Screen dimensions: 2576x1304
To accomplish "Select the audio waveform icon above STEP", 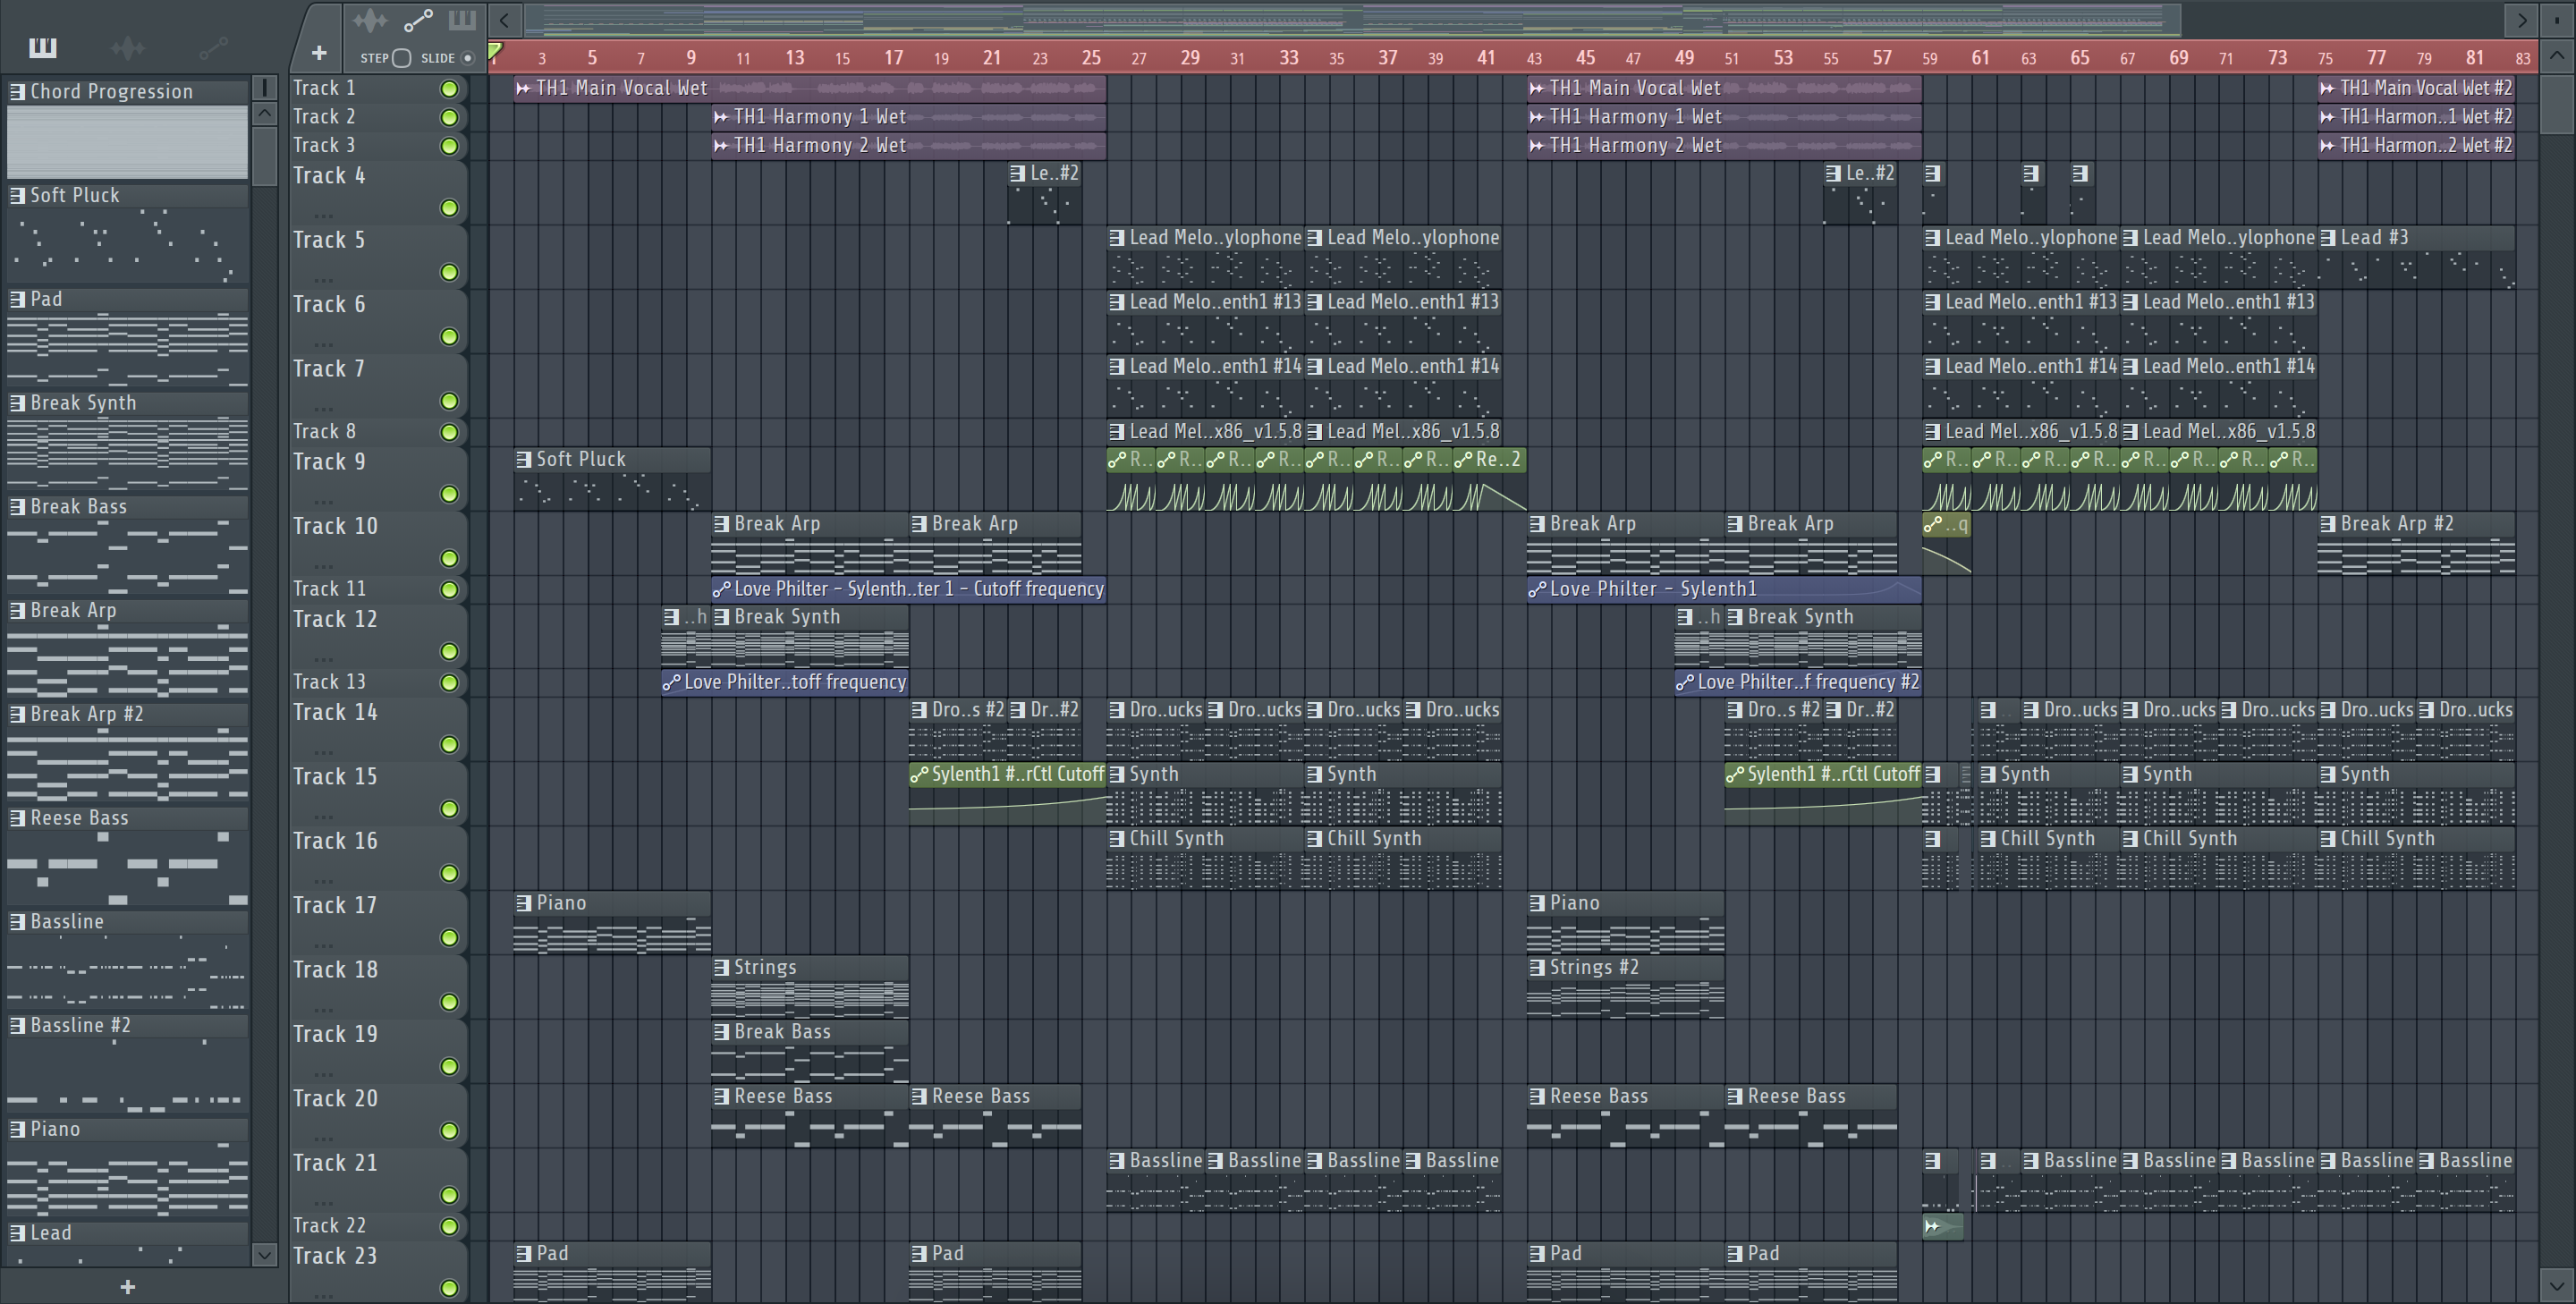I will (x=370, y=20).
